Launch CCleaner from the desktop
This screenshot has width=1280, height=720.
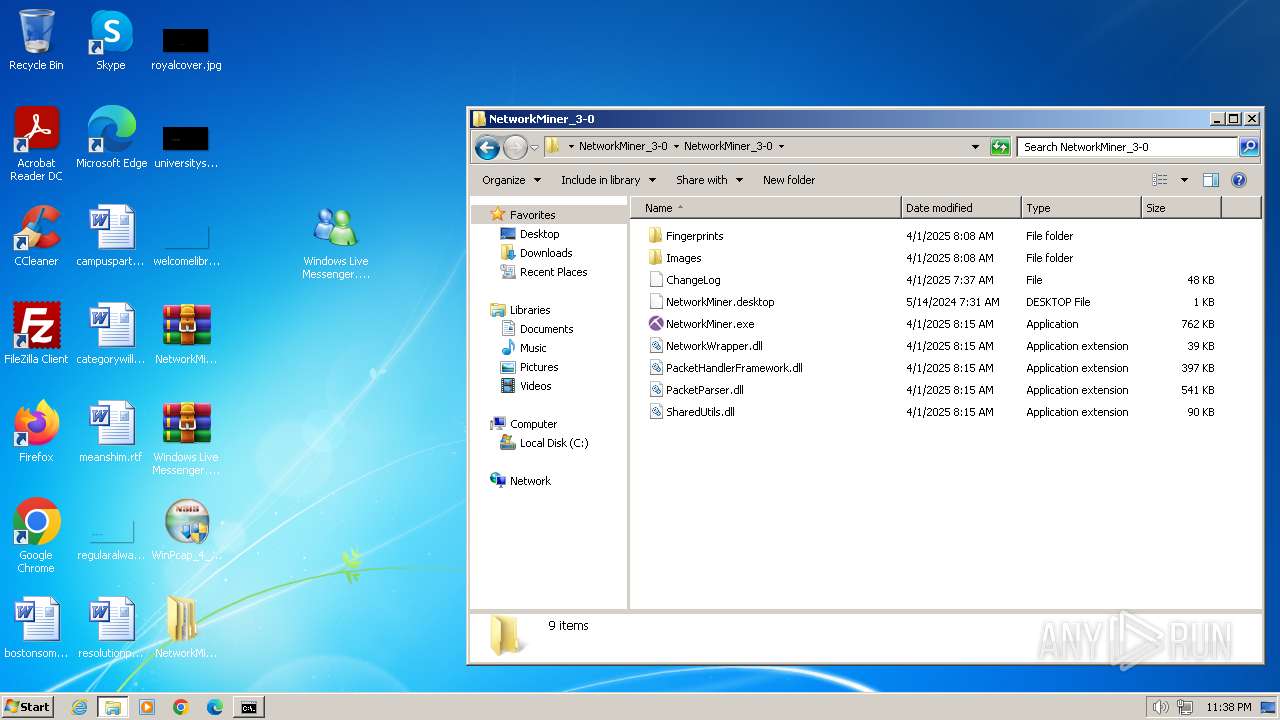36,236
